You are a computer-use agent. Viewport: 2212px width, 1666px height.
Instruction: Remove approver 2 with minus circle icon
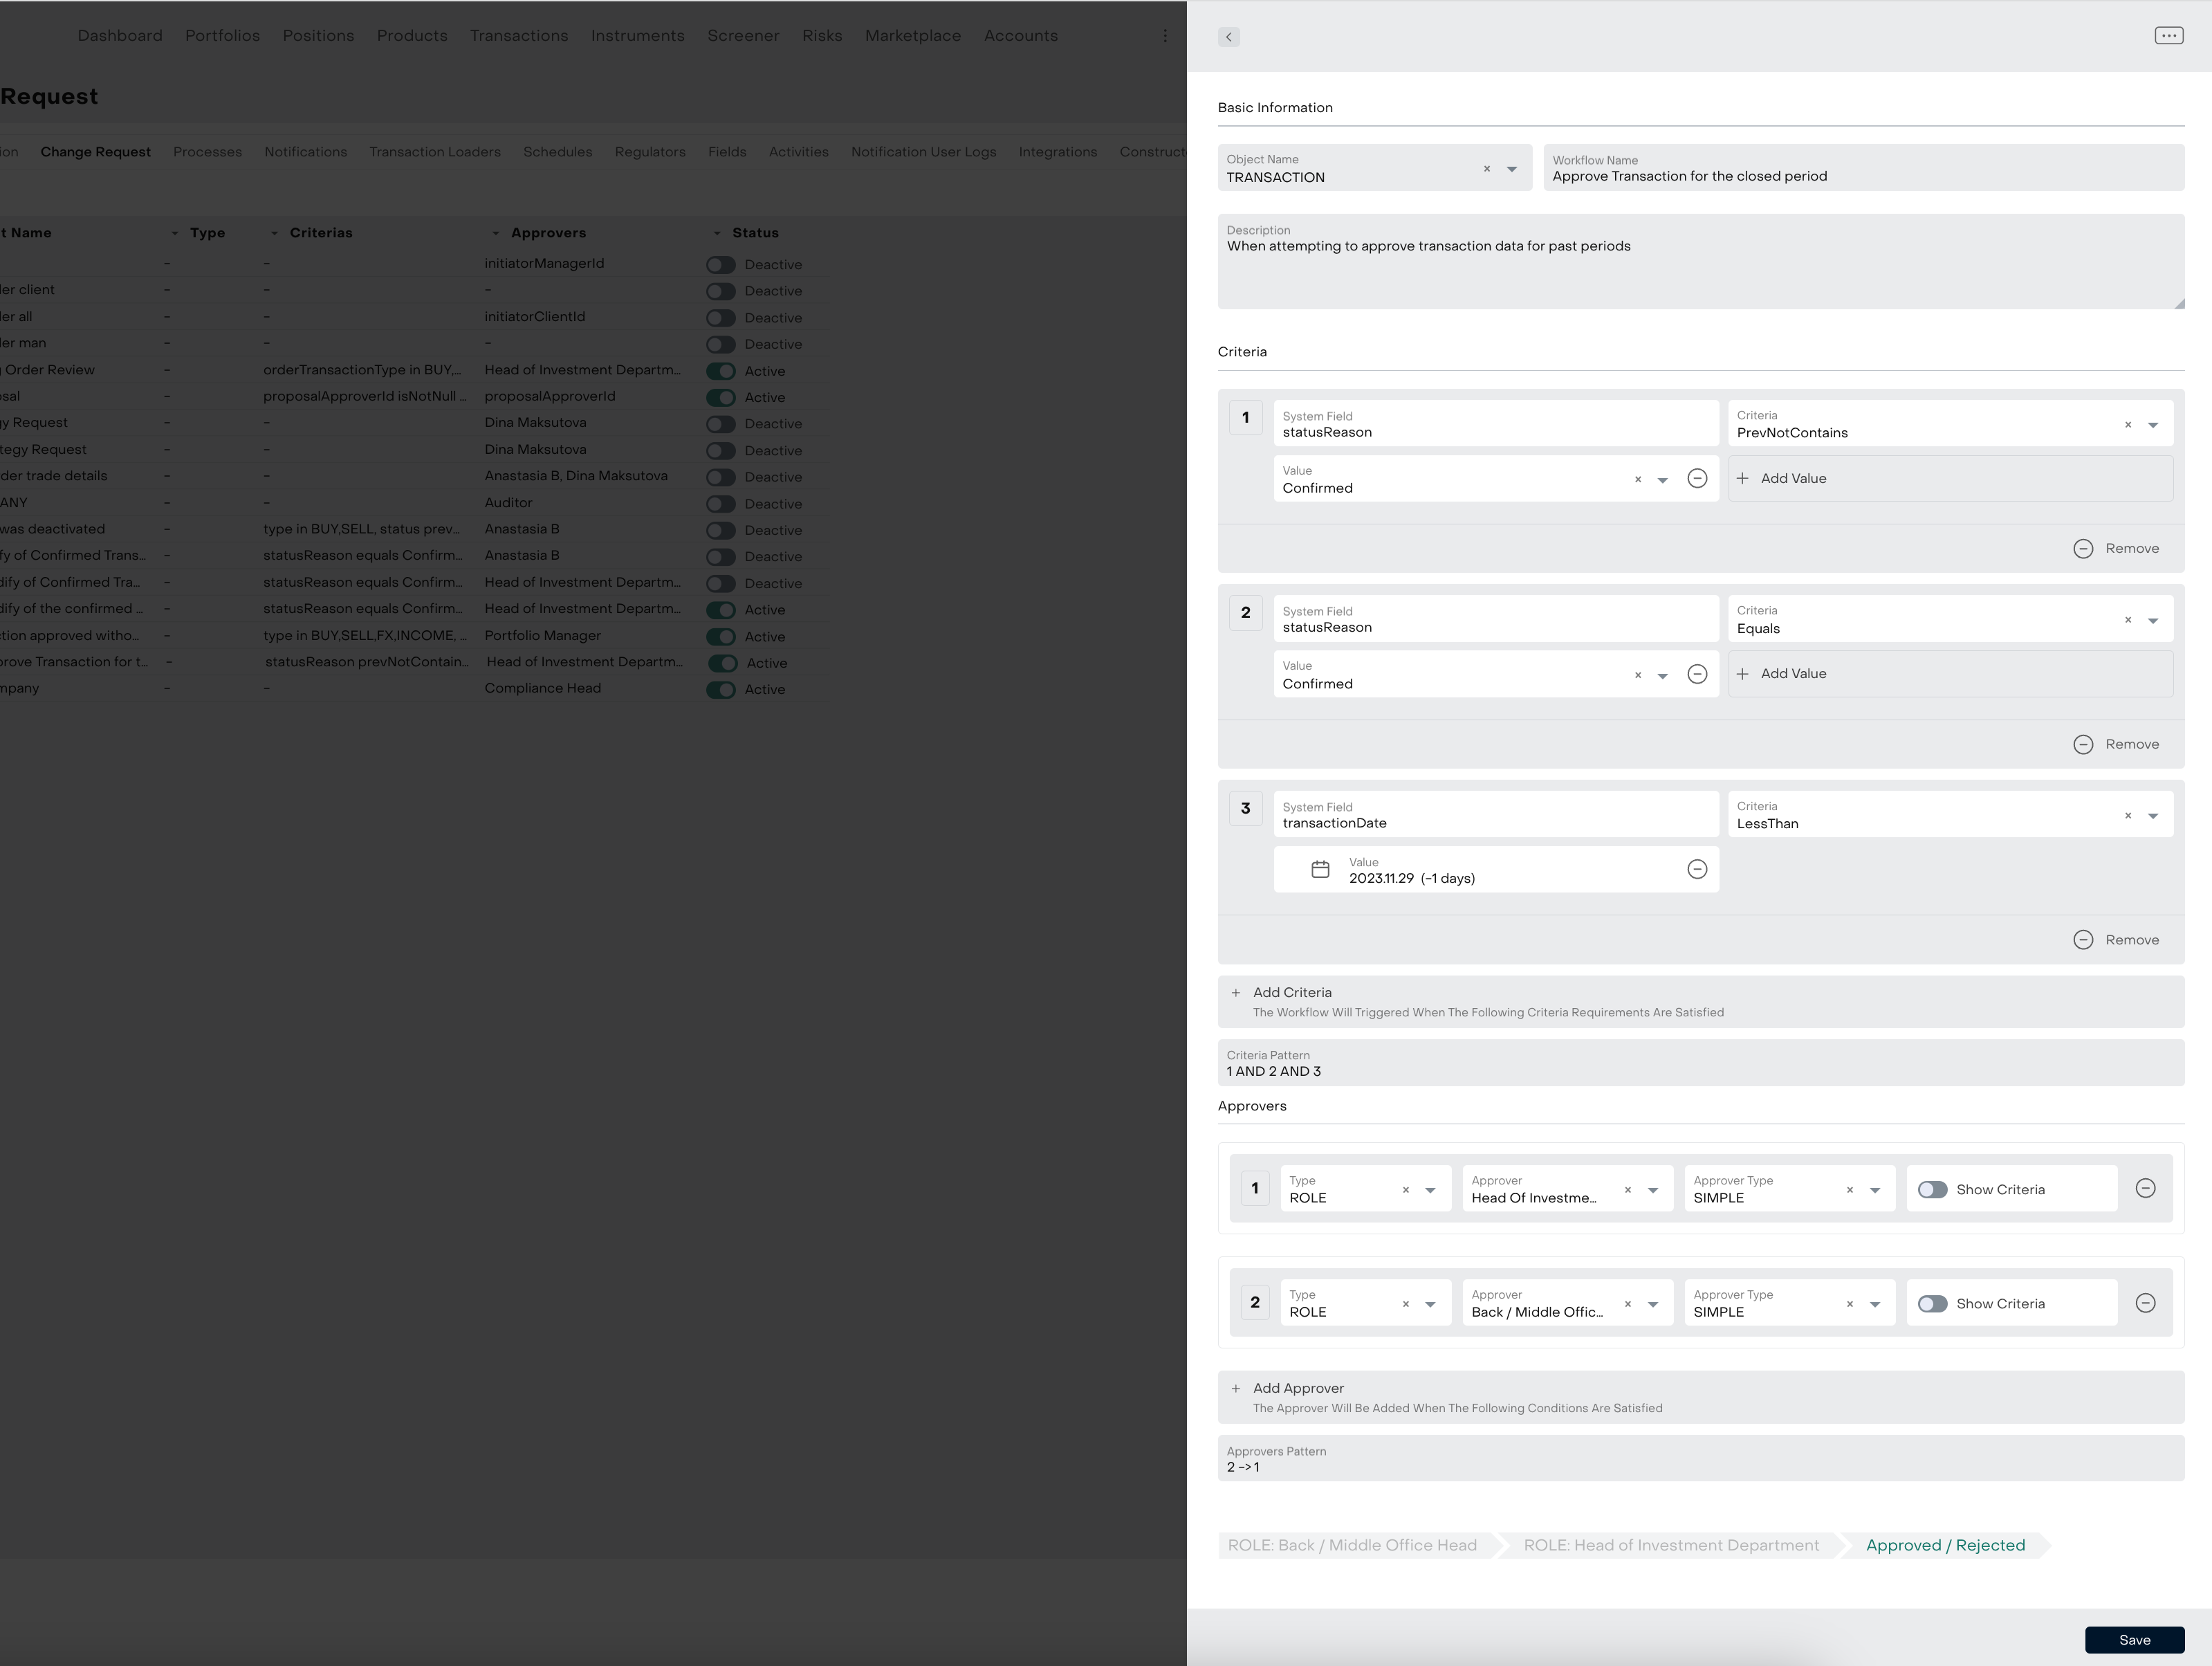(2144, 1303)
